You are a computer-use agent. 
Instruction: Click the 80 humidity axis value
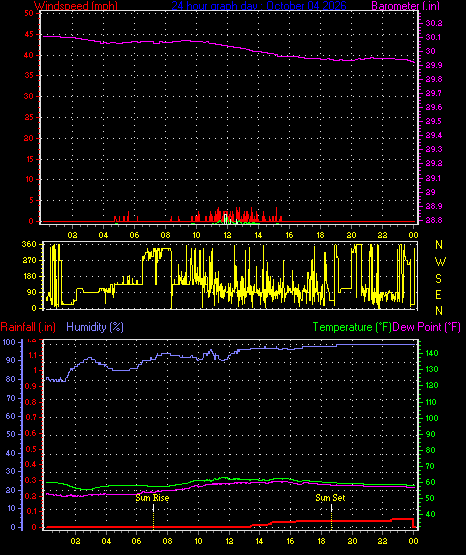[x=11, y=379]
